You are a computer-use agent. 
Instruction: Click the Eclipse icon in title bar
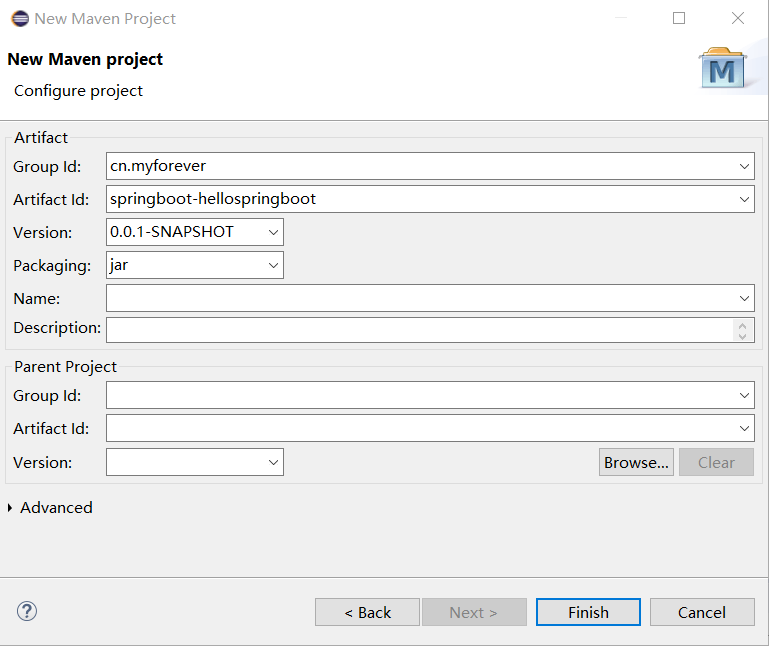20,19
